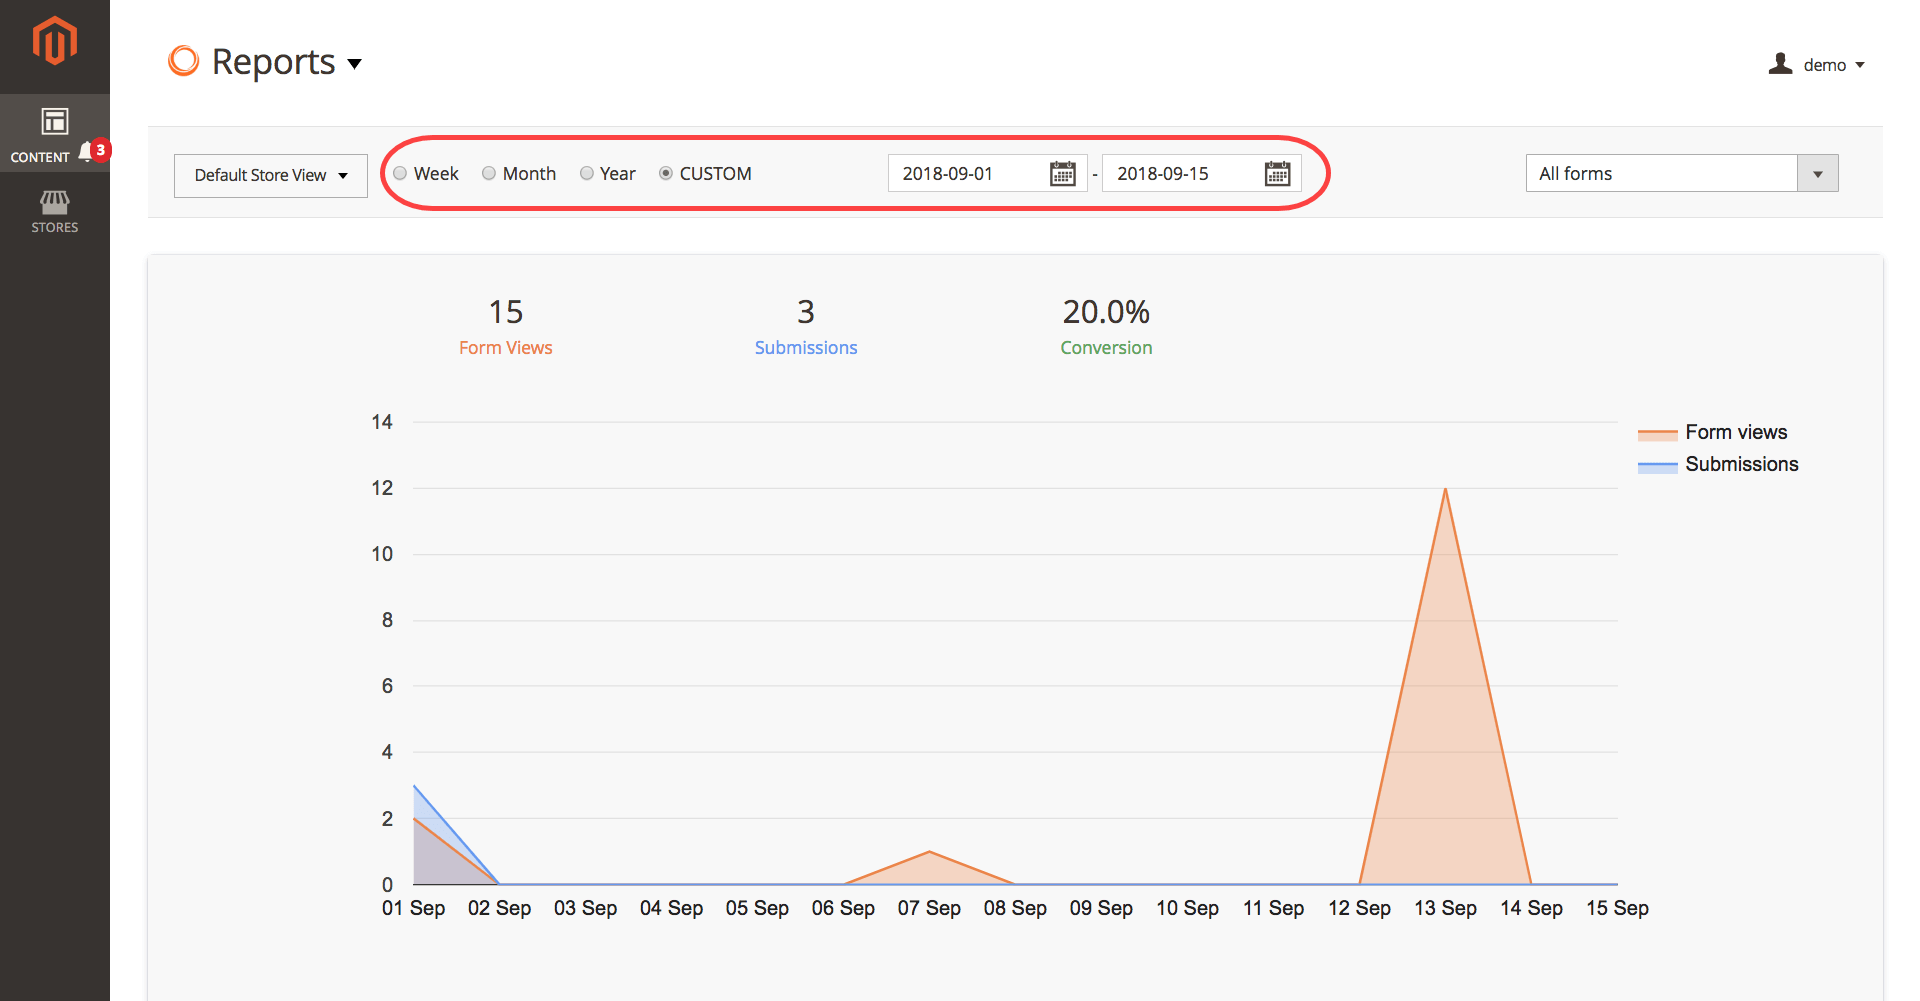Click the Magento logo icon

pos(54,41)
